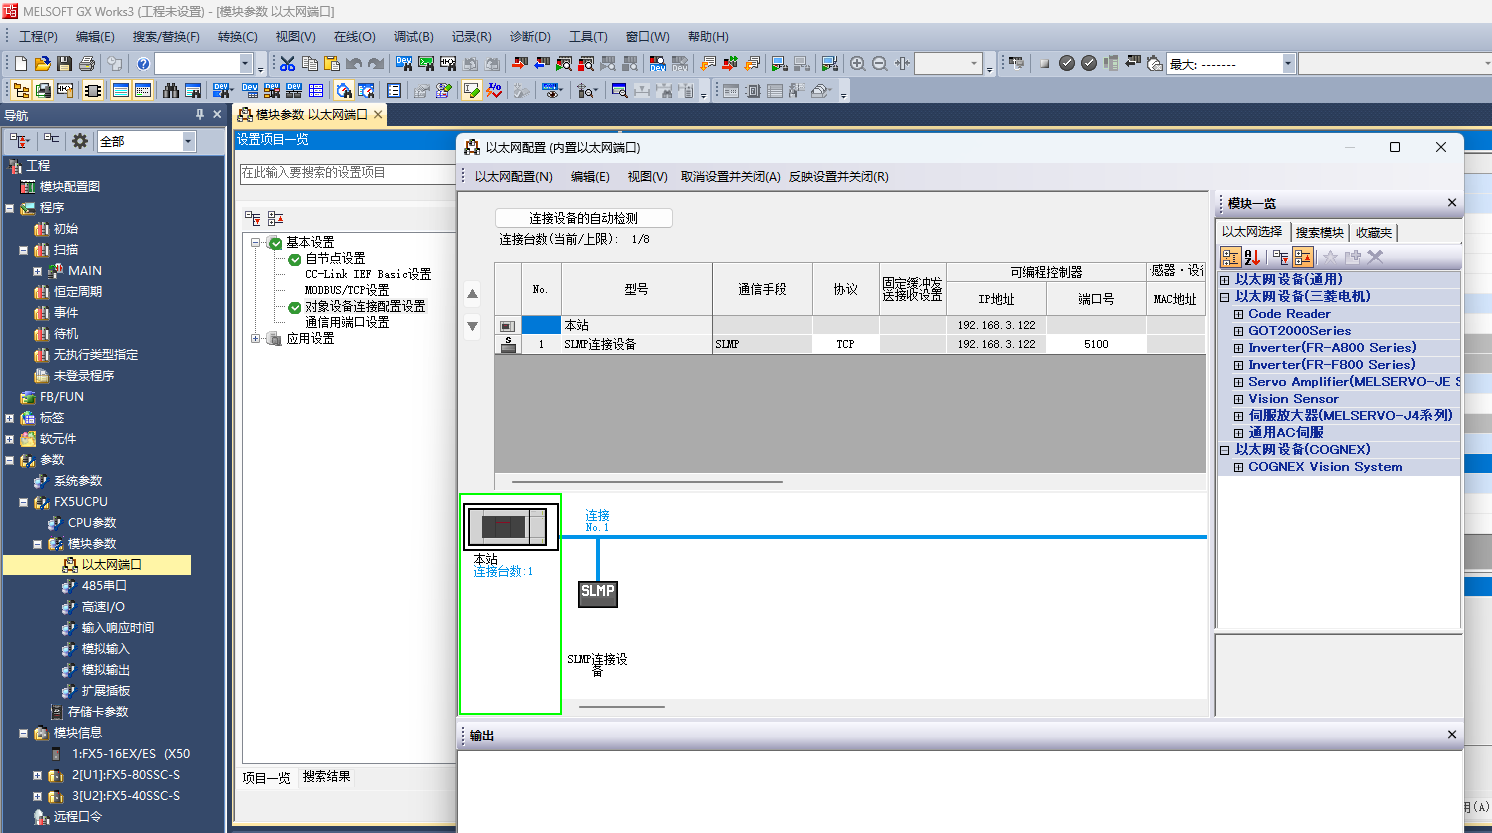Click the settings item search input field

[347, 173]
